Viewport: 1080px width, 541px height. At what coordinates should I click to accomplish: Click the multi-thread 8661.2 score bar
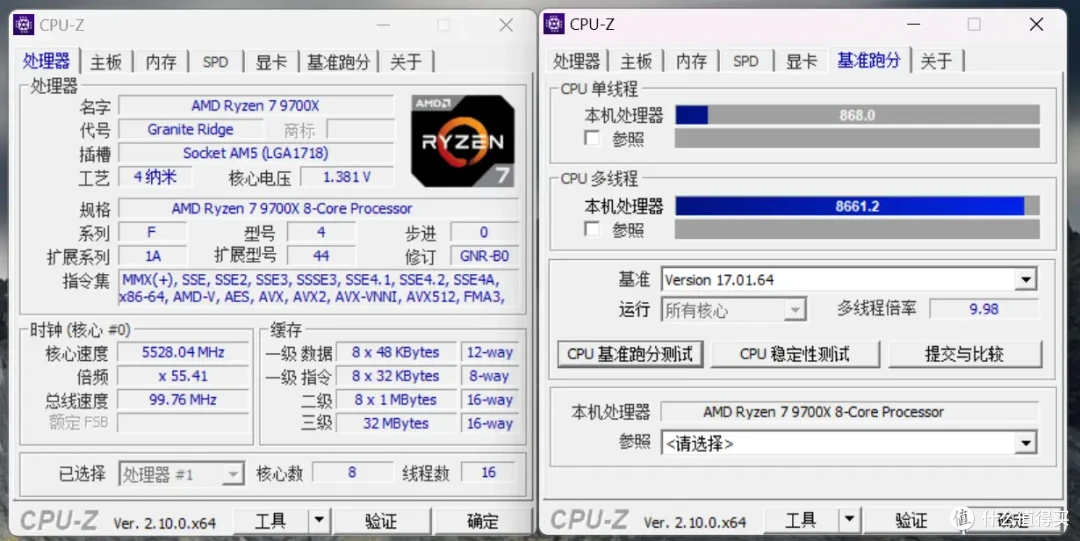point(857,205)
